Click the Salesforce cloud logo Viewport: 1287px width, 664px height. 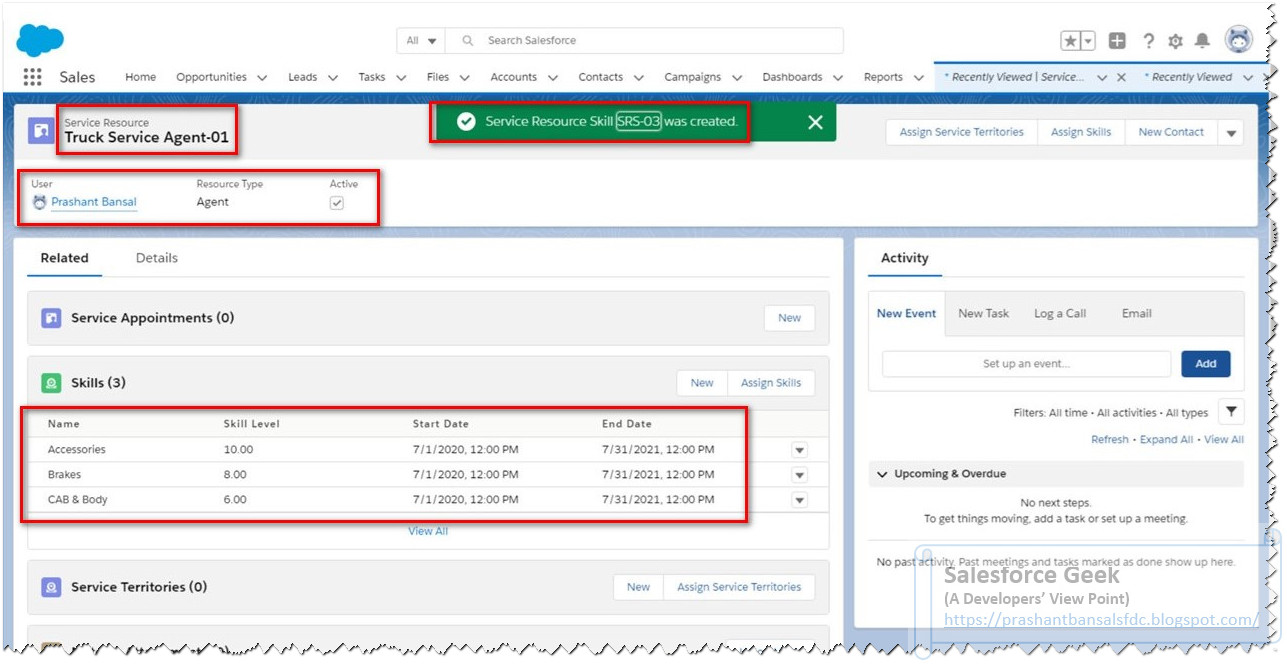click(40, 40)
